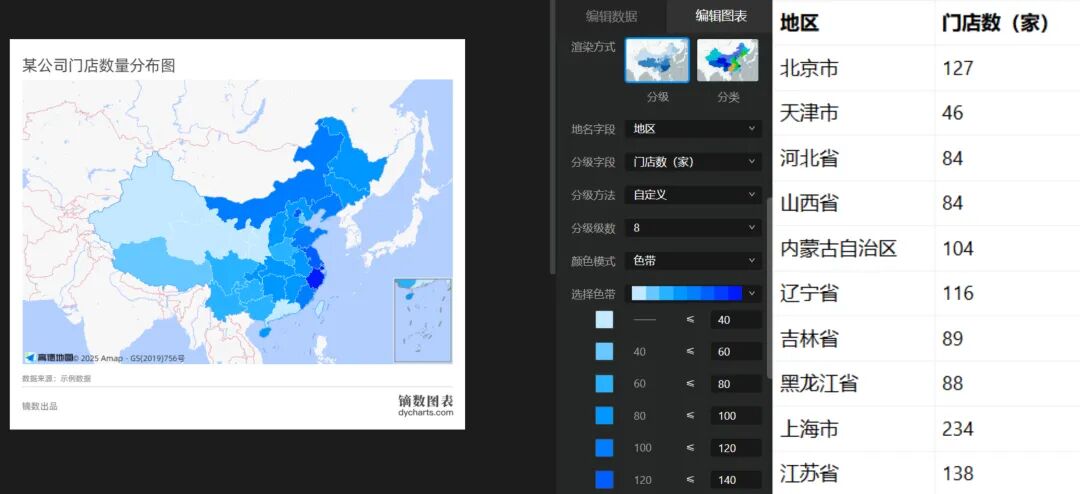Click the upper bound field with value 100
The width and height of the screenshot is (1080, 494).
coord(736,415)
